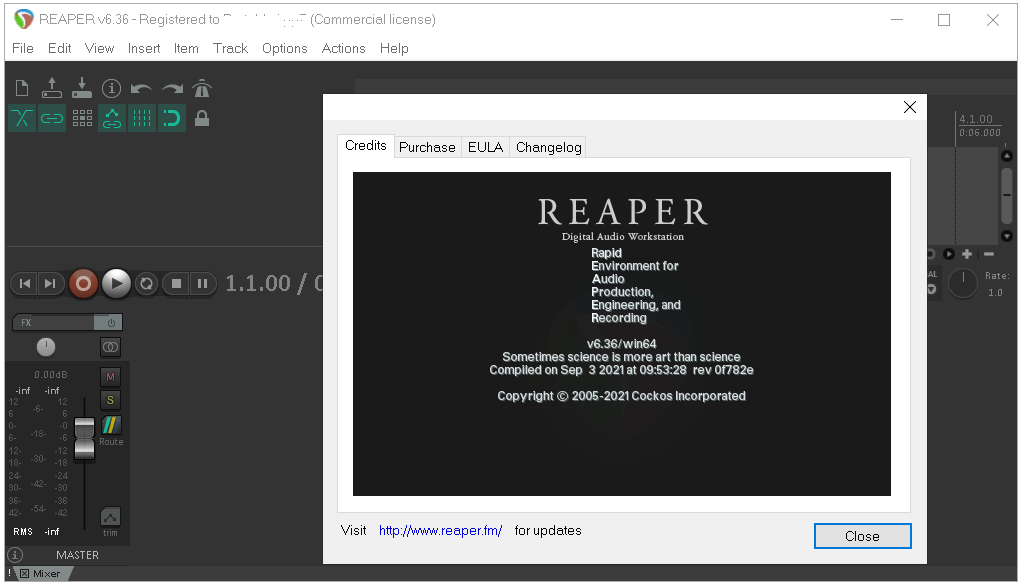The height and width of the screenshot is (584, 1019).
Task: Click the Close button in About dialog
Action: tap(862, 536)
